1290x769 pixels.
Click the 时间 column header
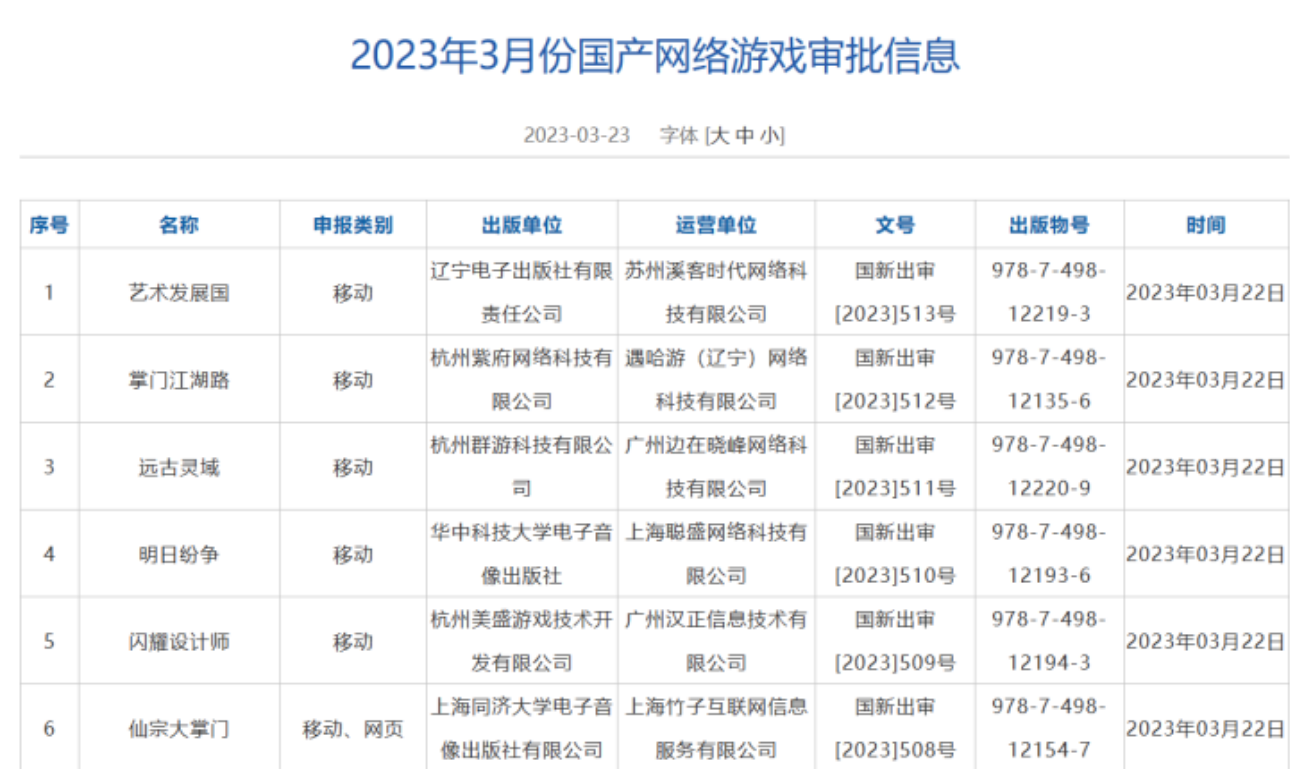1204,225
